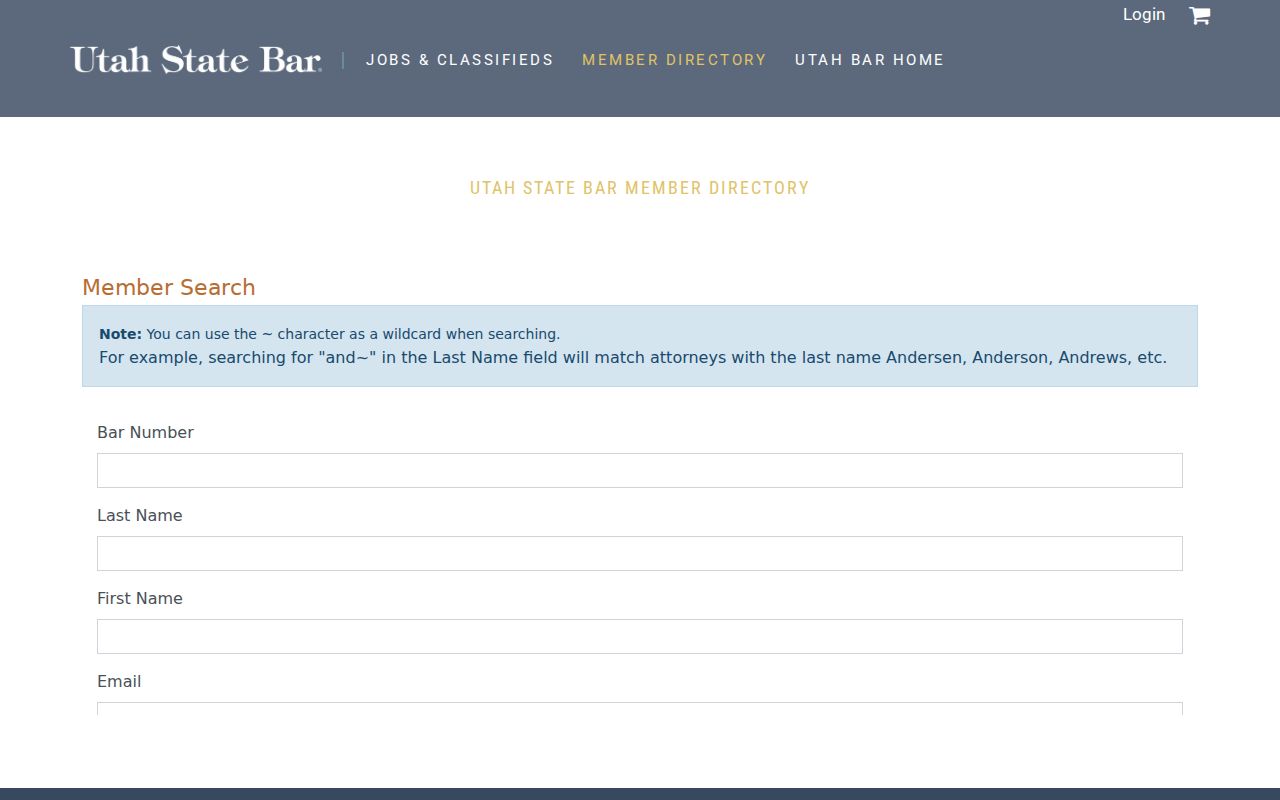The image size is (1280, 800).
Task: Open Jobs & Classifieds menu item
Action: point(460,60)
